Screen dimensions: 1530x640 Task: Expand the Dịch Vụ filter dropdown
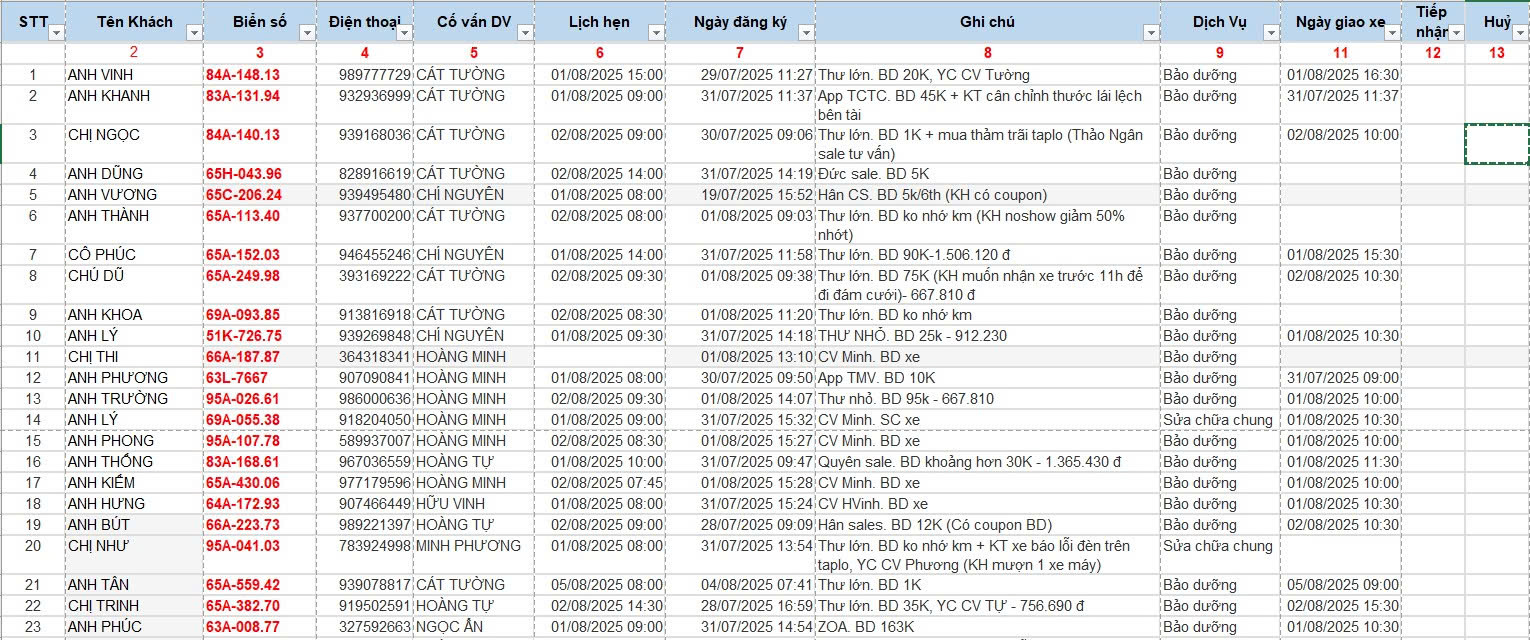[x=1270, y=33]
